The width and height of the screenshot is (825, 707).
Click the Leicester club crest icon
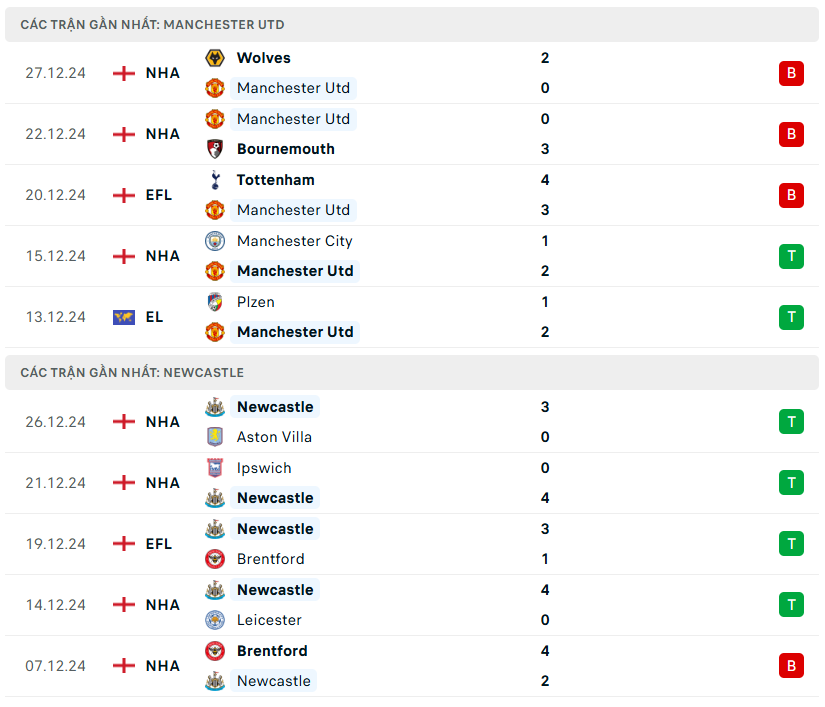[x=215, y=620]
